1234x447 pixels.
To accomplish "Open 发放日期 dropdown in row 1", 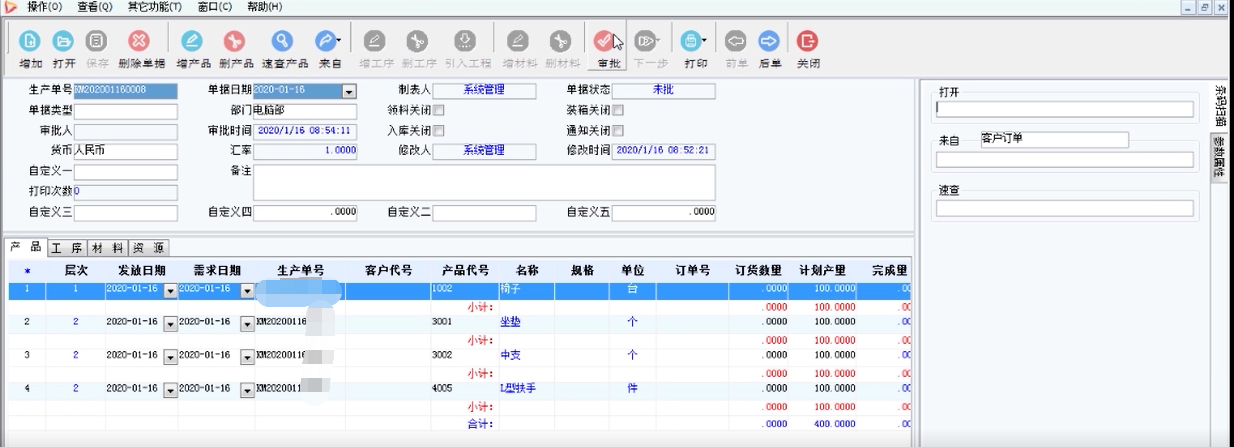I will coord(170,290).
